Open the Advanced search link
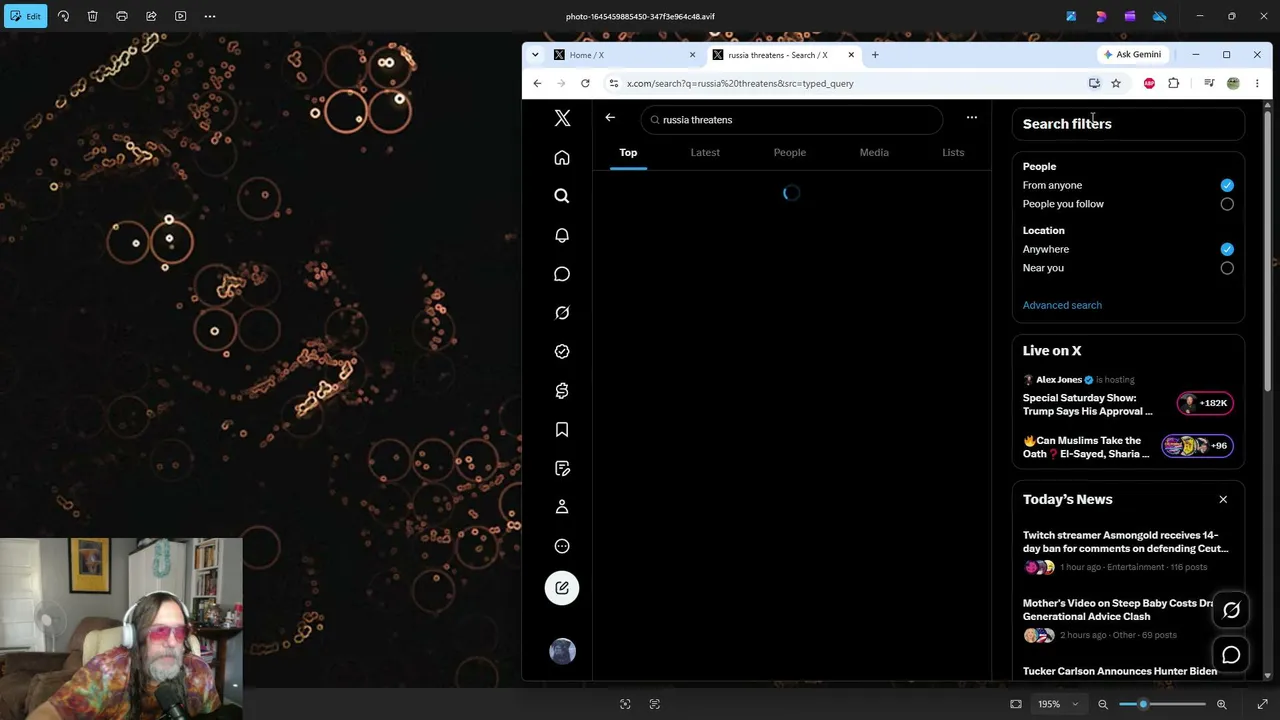Viewport: 1280px width, 720px height. 1062,305
